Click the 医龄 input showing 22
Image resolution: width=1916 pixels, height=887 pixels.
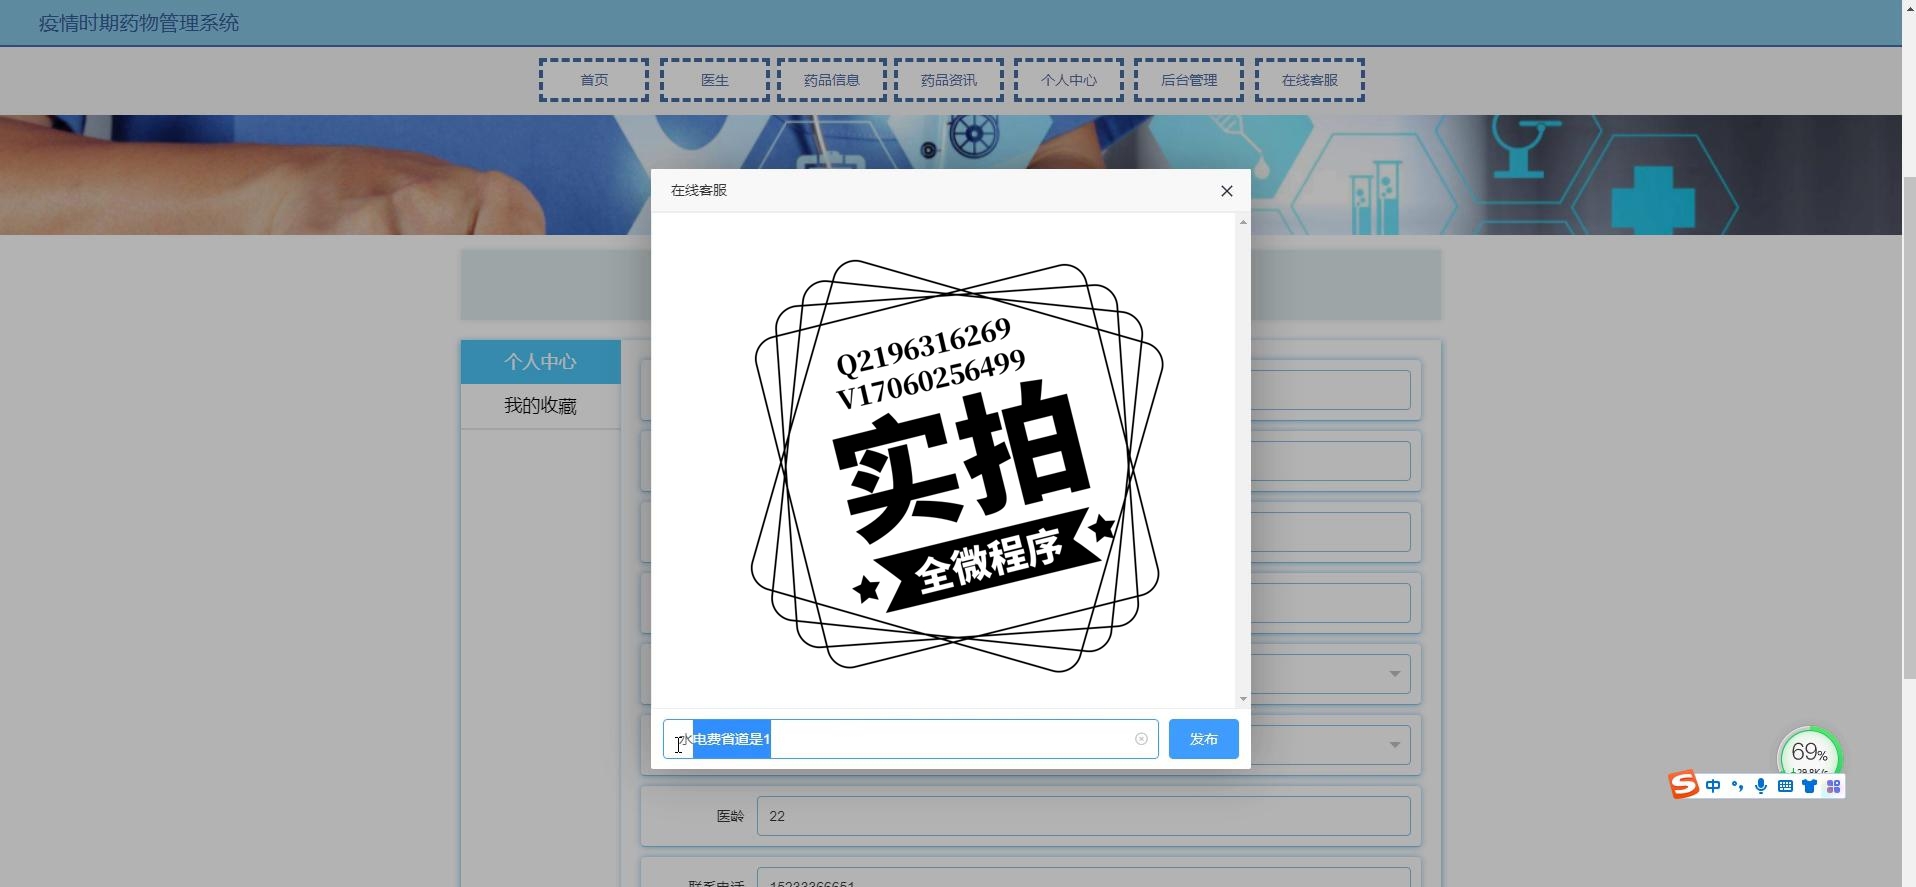(x=1084, y=816)
